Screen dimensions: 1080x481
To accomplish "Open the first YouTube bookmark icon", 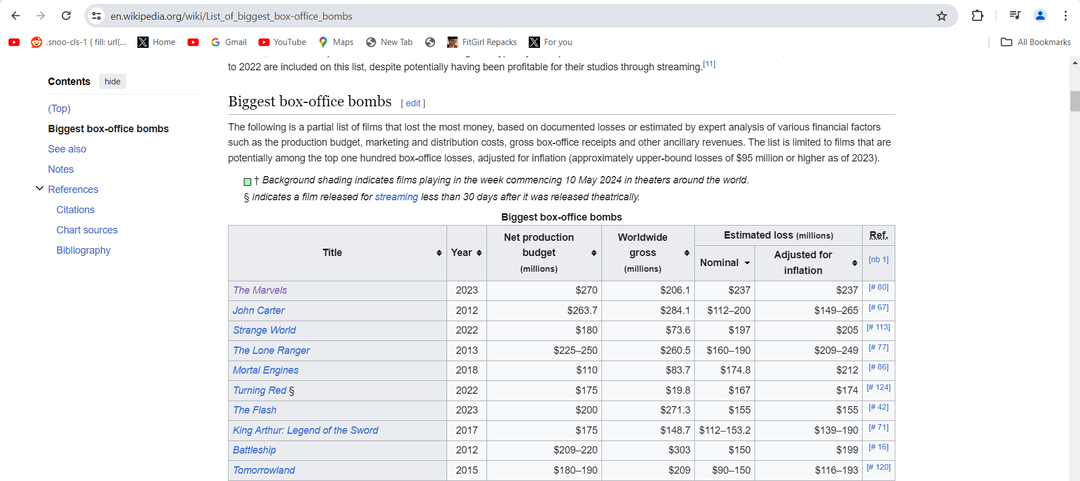I will pyautogui.click(x=14, y=42).
